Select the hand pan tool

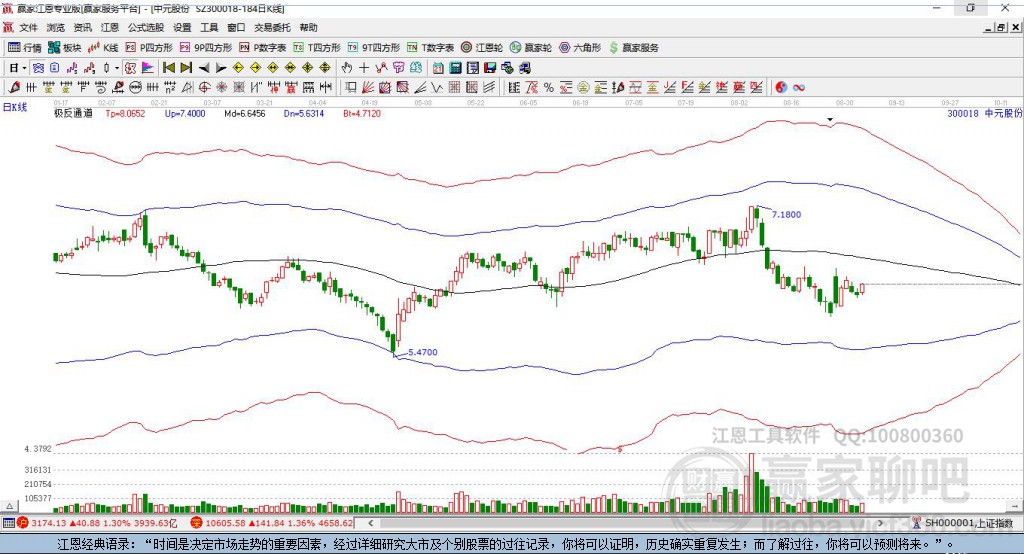coord(347,68)
